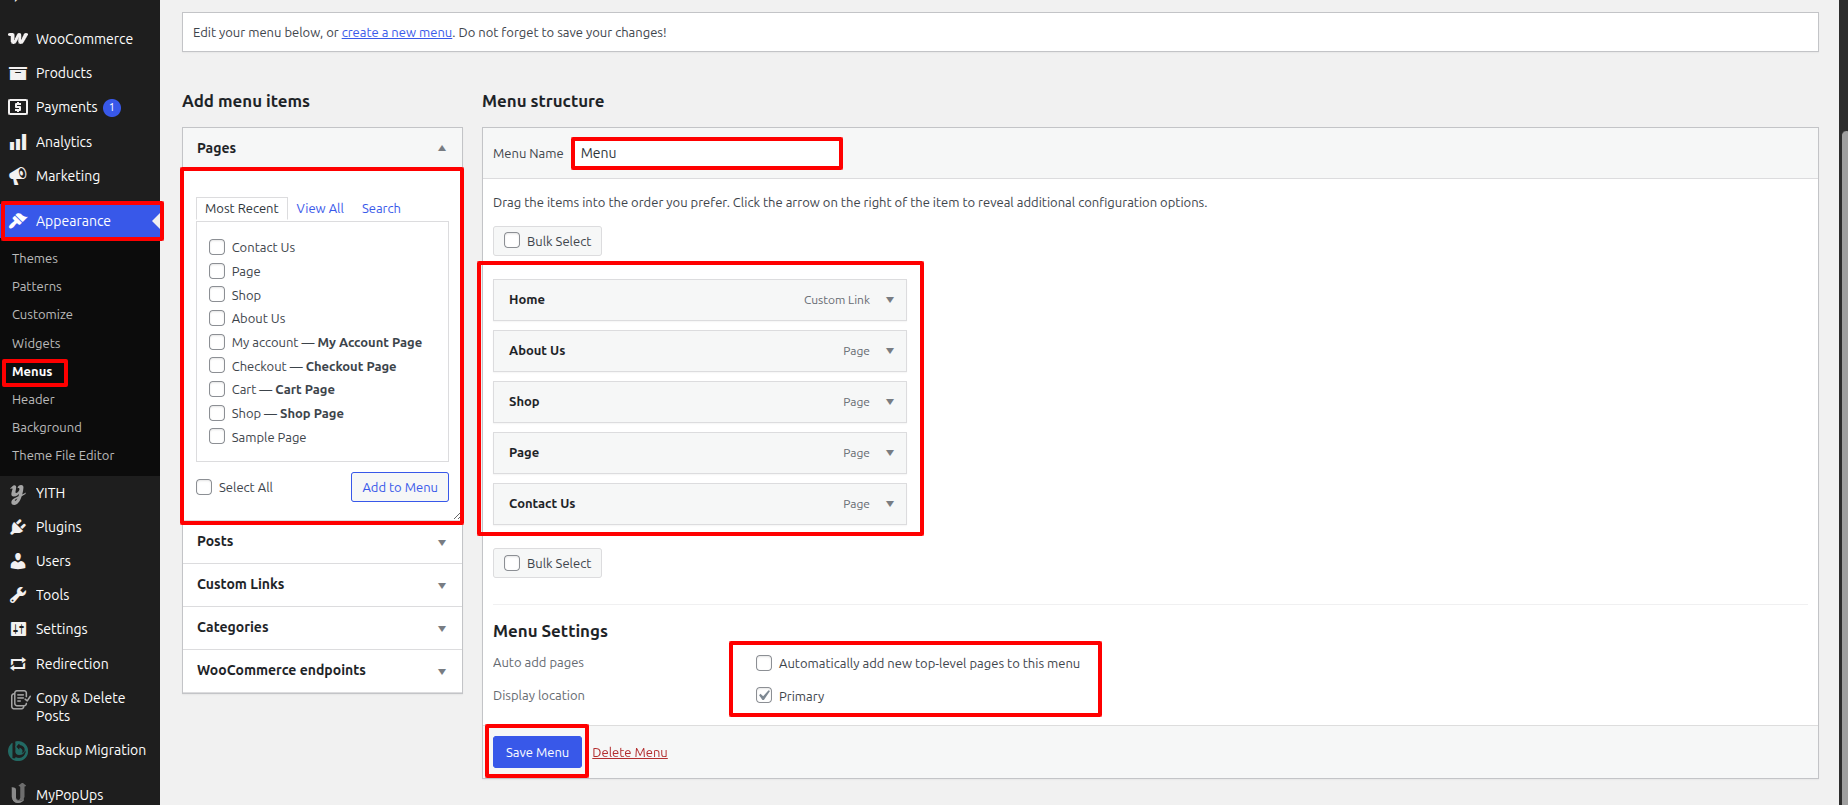Viewport: 1848px width, 805px height.
Task: Check the Contact Us page checkbox
Action: point(217,247)
